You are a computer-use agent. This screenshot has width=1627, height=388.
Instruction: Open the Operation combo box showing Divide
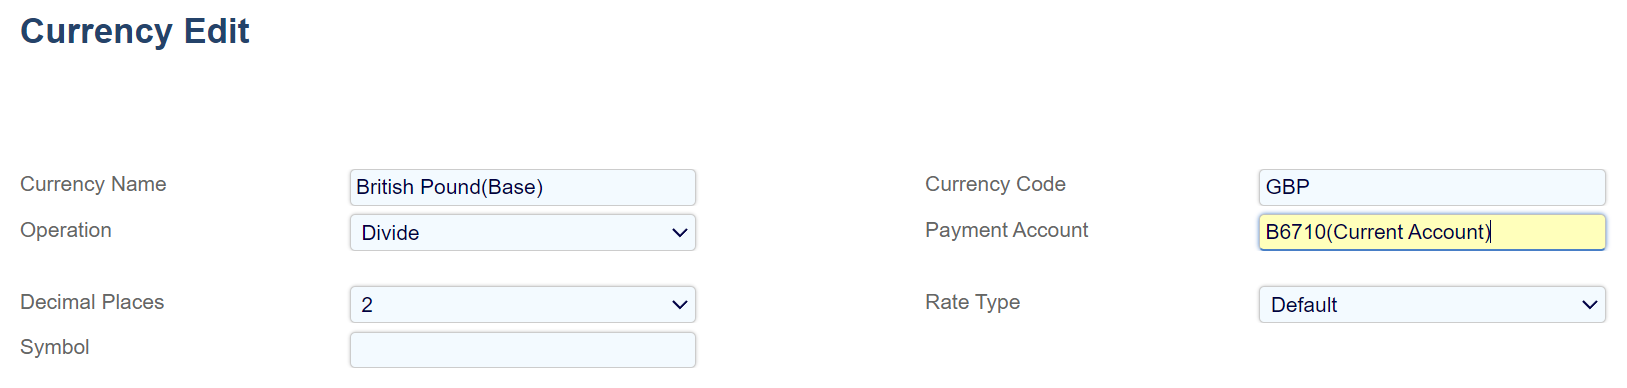click(x=523, y=232)
